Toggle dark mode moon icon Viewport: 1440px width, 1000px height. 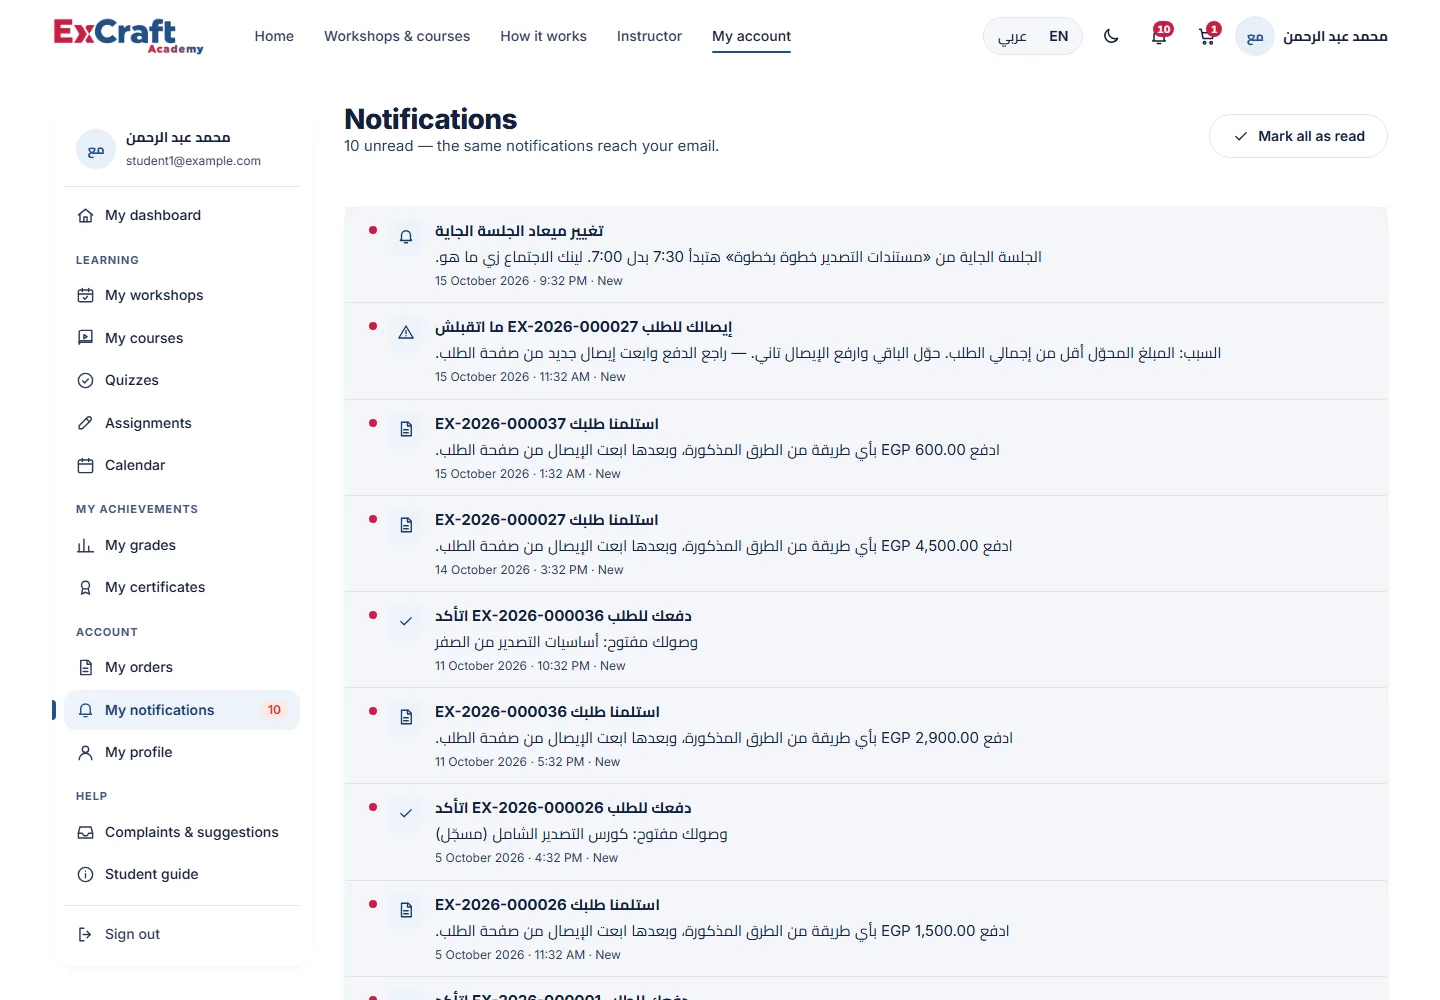pos(1111,36)
